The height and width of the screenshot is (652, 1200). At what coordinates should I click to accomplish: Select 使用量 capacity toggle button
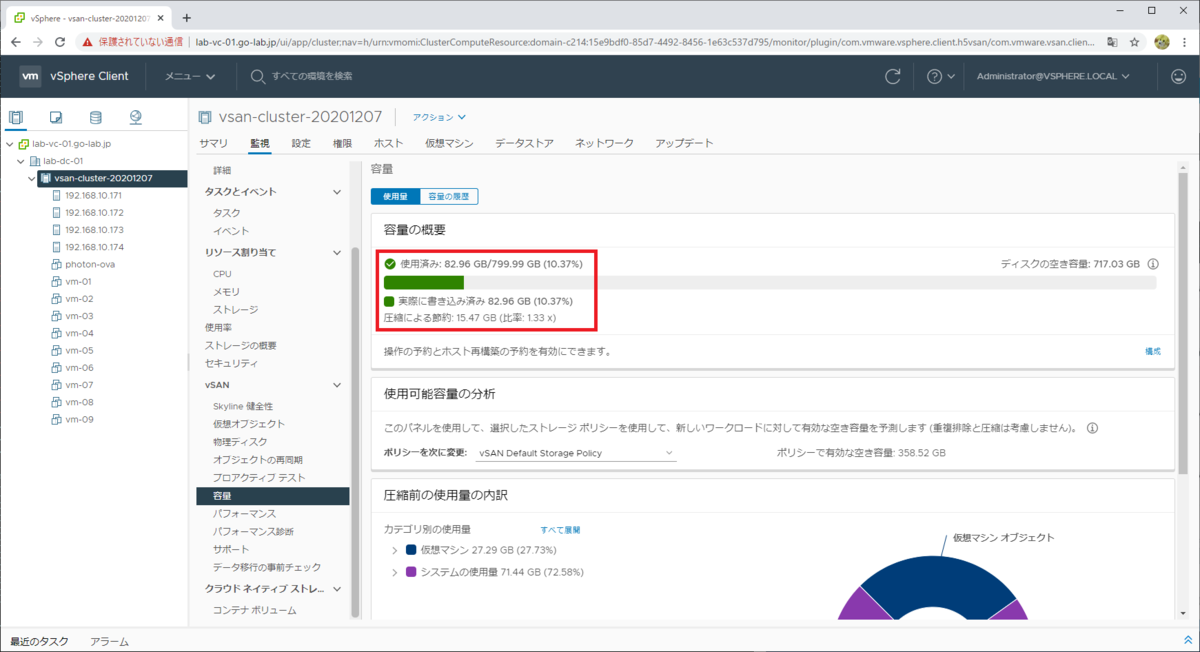(395, 197)
